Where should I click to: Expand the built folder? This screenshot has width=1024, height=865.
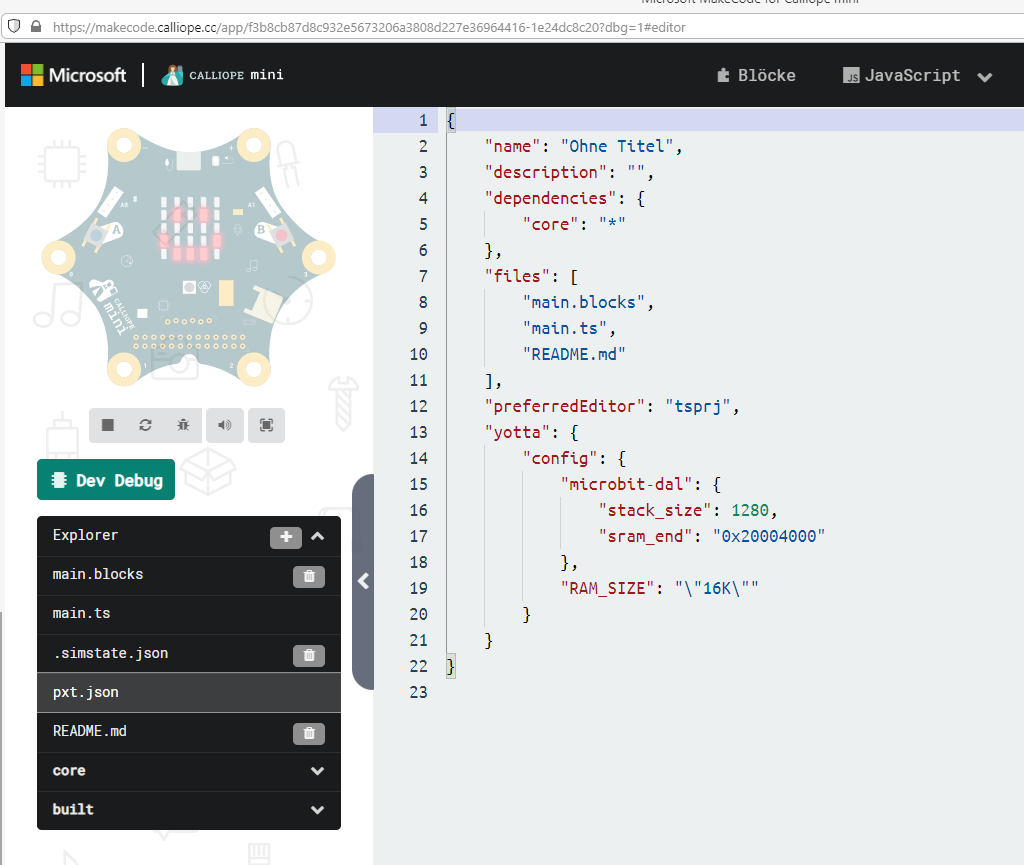[317, 810]
